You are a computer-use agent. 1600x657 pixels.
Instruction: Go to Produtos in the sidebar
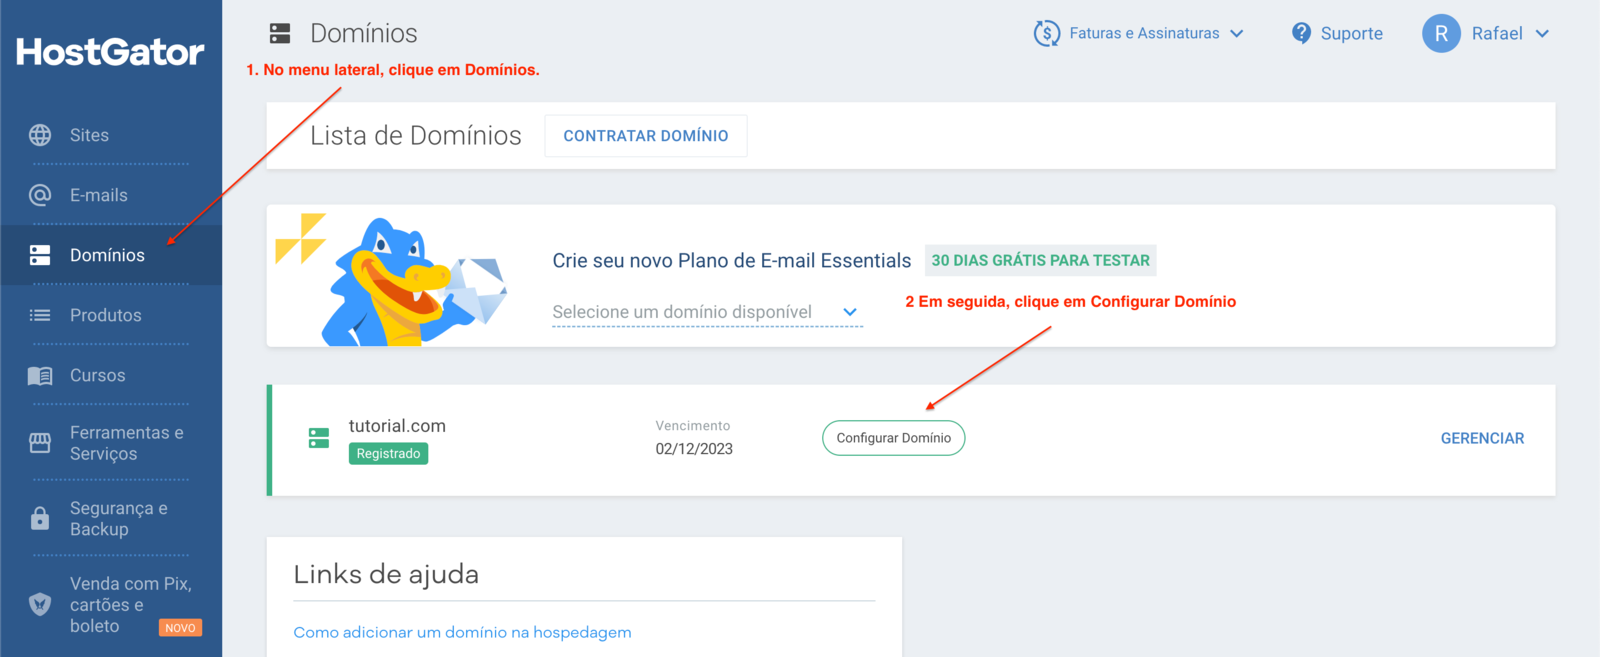pyautogui.click(x=106, y=315)
